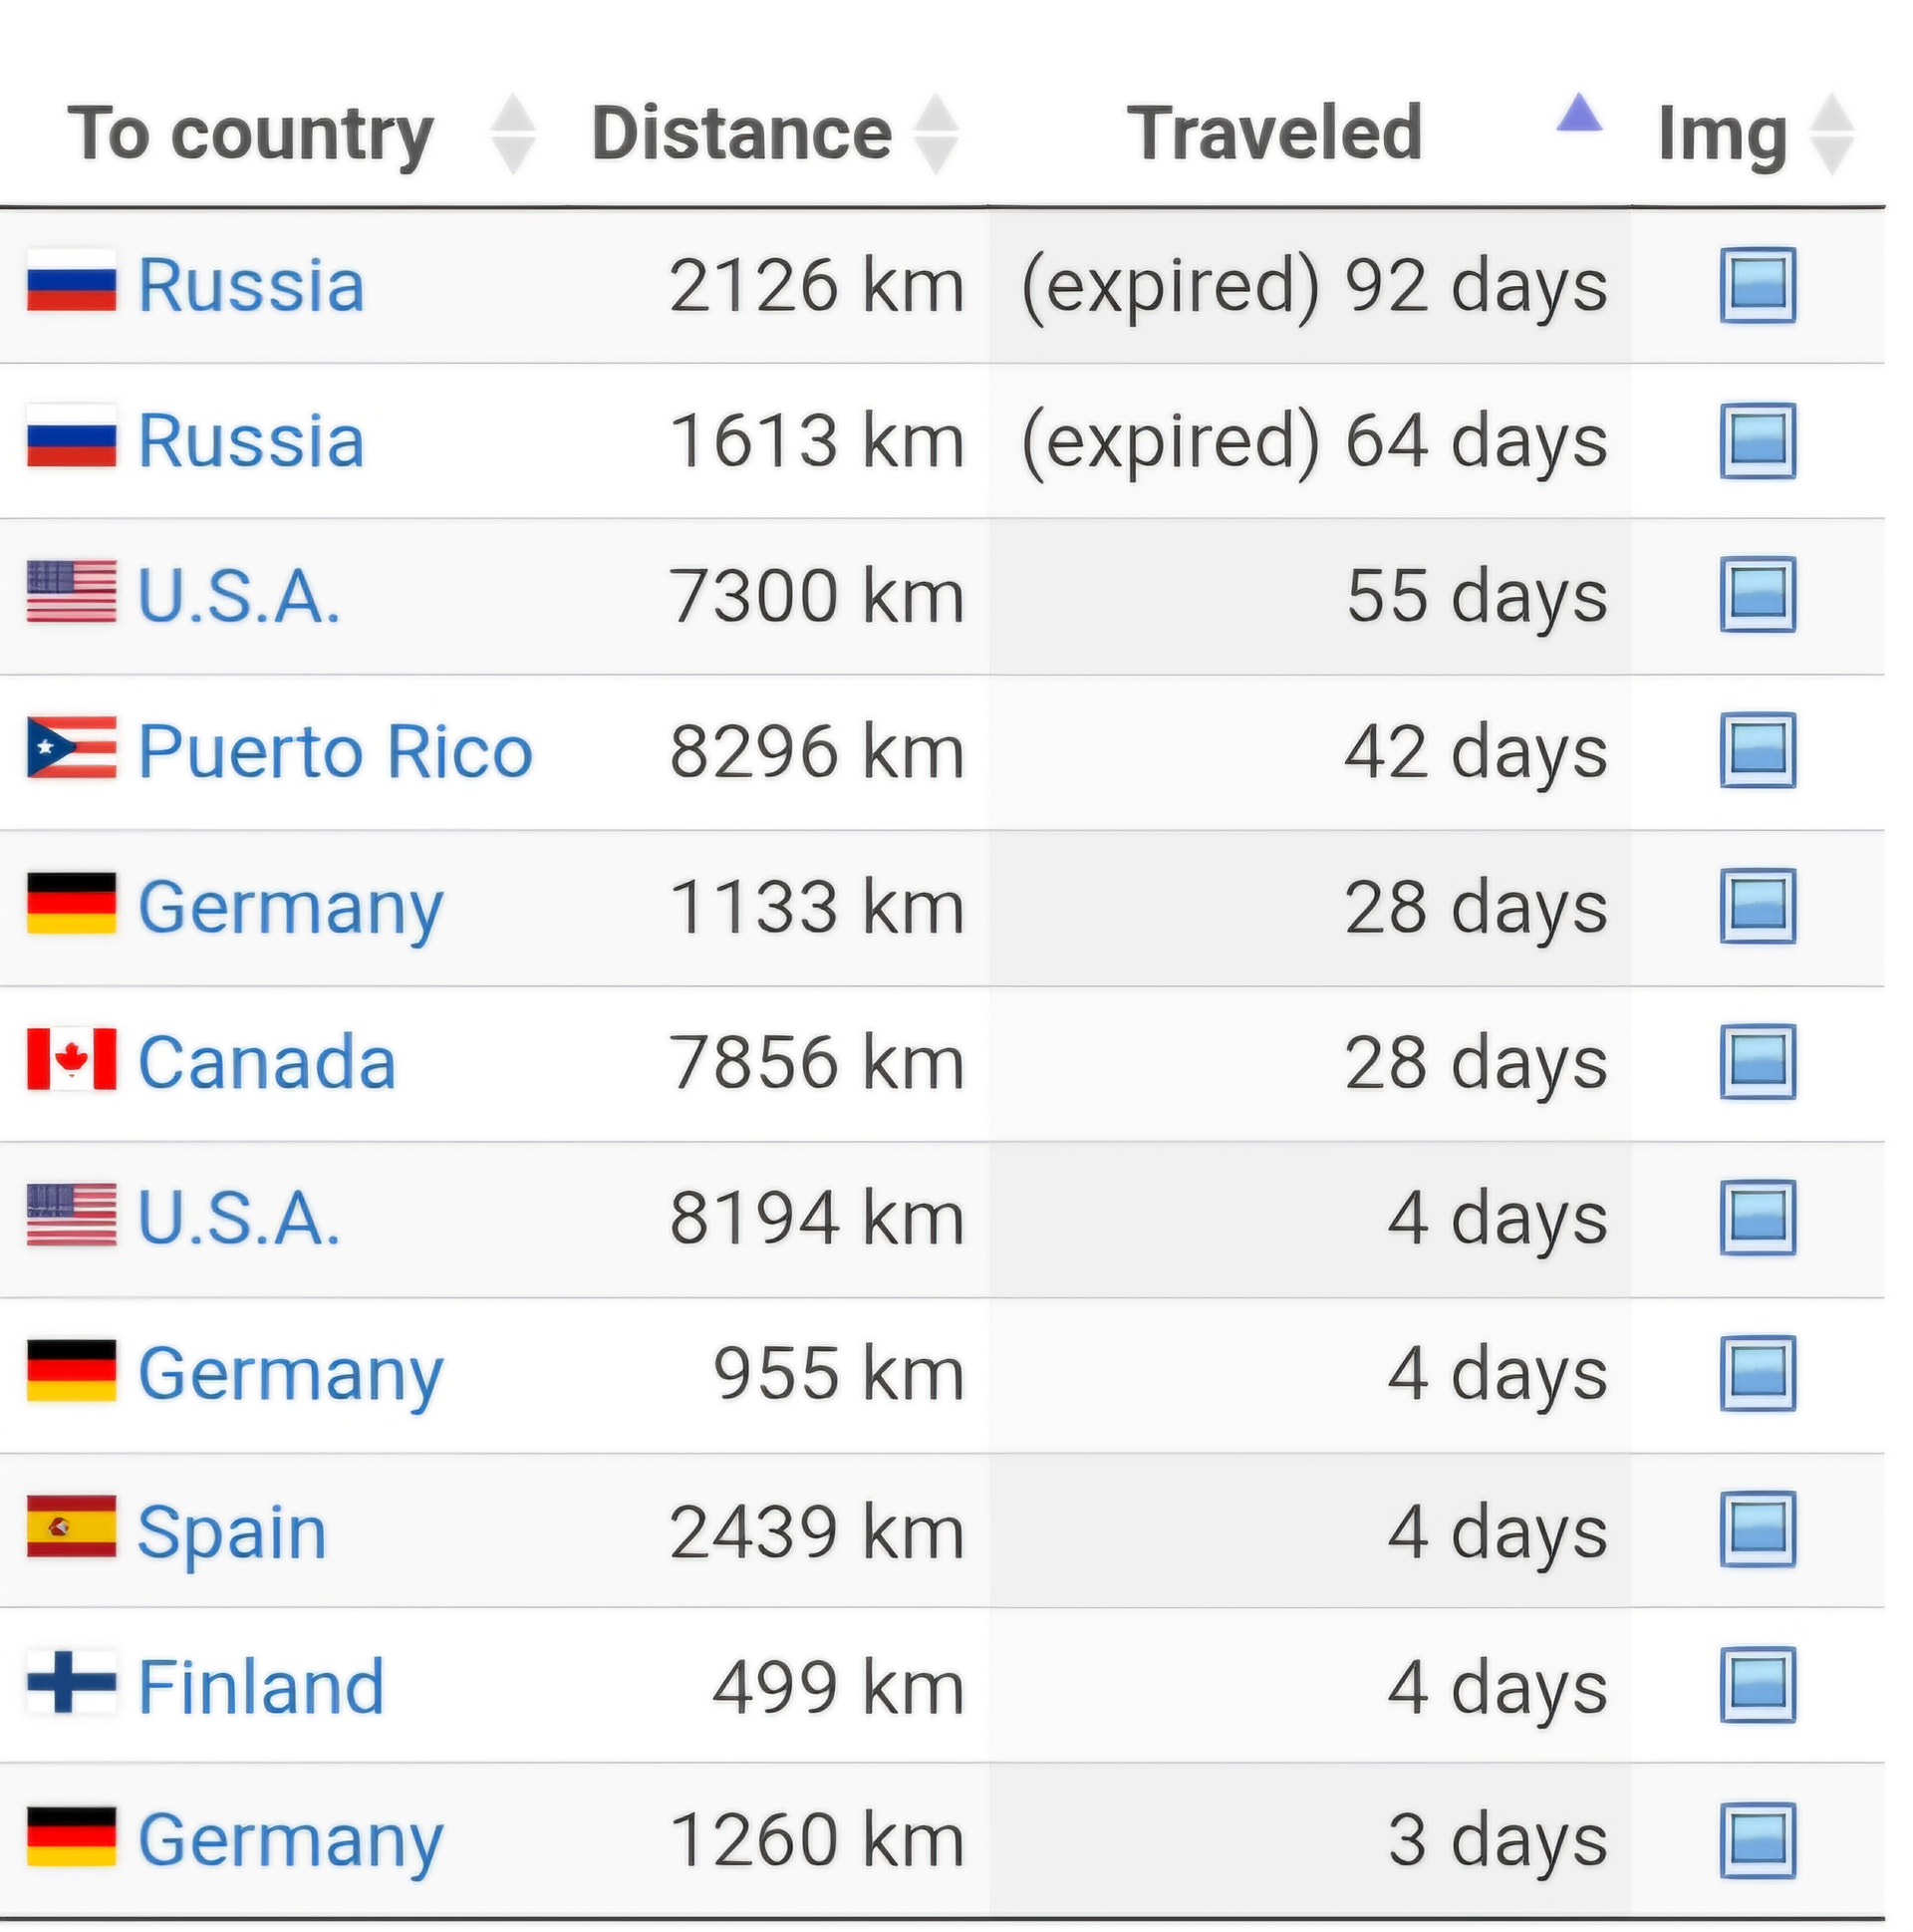
Task: Open image icon for Canada row
Action: [x=1757, y=1061]
